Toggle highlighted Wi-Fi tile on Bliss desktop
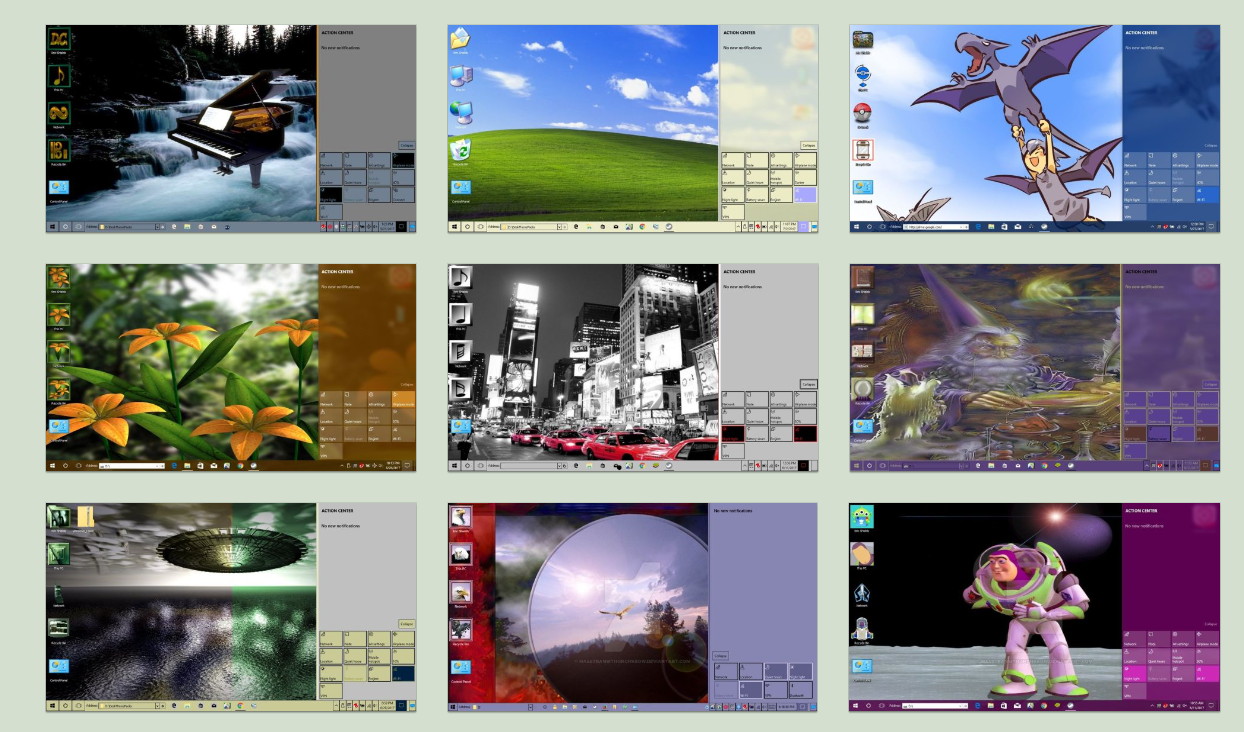The height and width of the screenshot is (732, 1244). click(805, 195)
